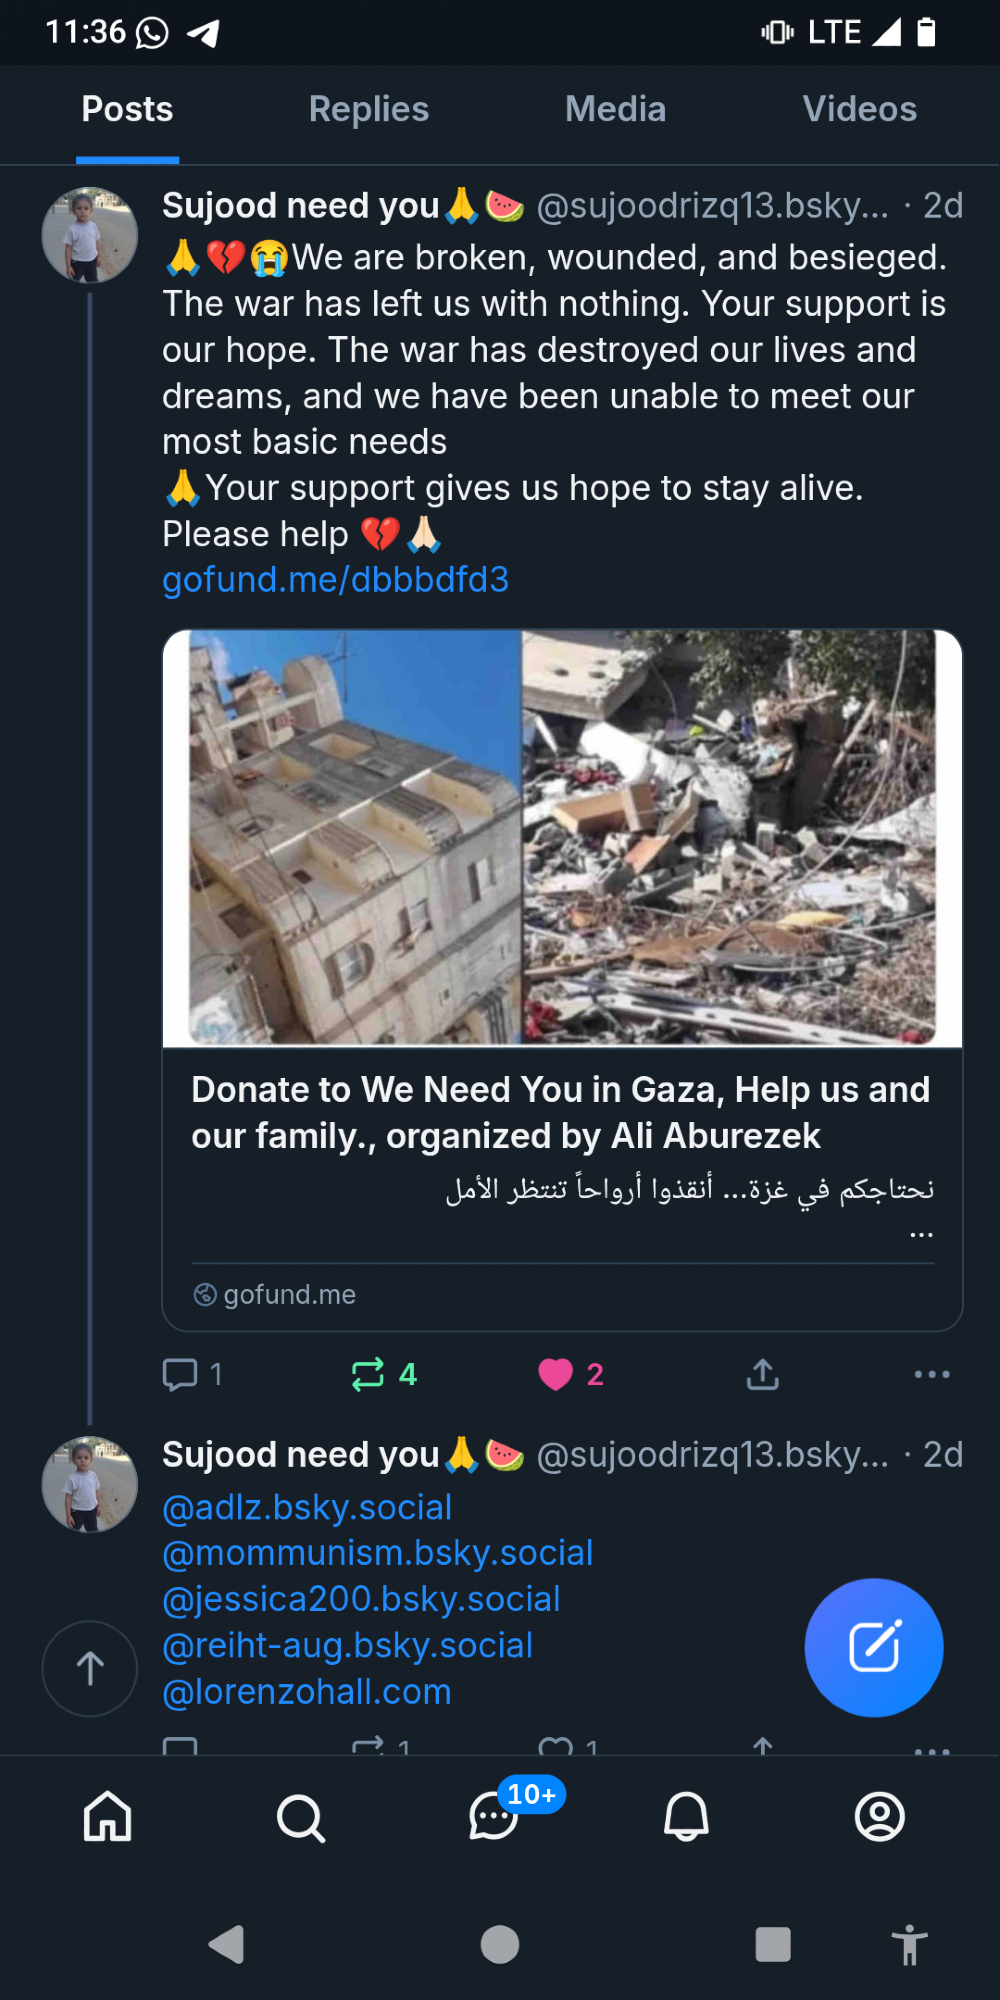The height and width of the screenshot is (2000, 1000).
Task: Switch to the Replies tab
Action: [368, 109]
